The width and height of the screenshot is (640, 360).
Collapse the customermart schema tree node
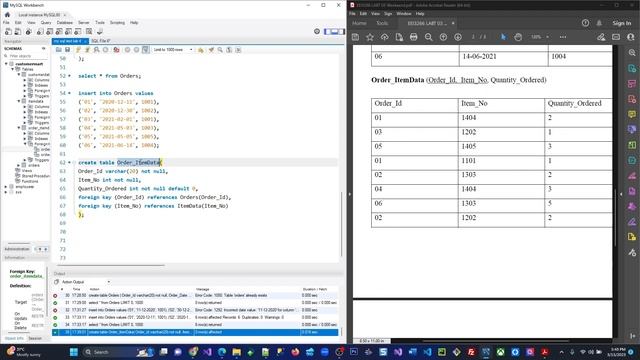pyautogui.click(x=6, y=64)
